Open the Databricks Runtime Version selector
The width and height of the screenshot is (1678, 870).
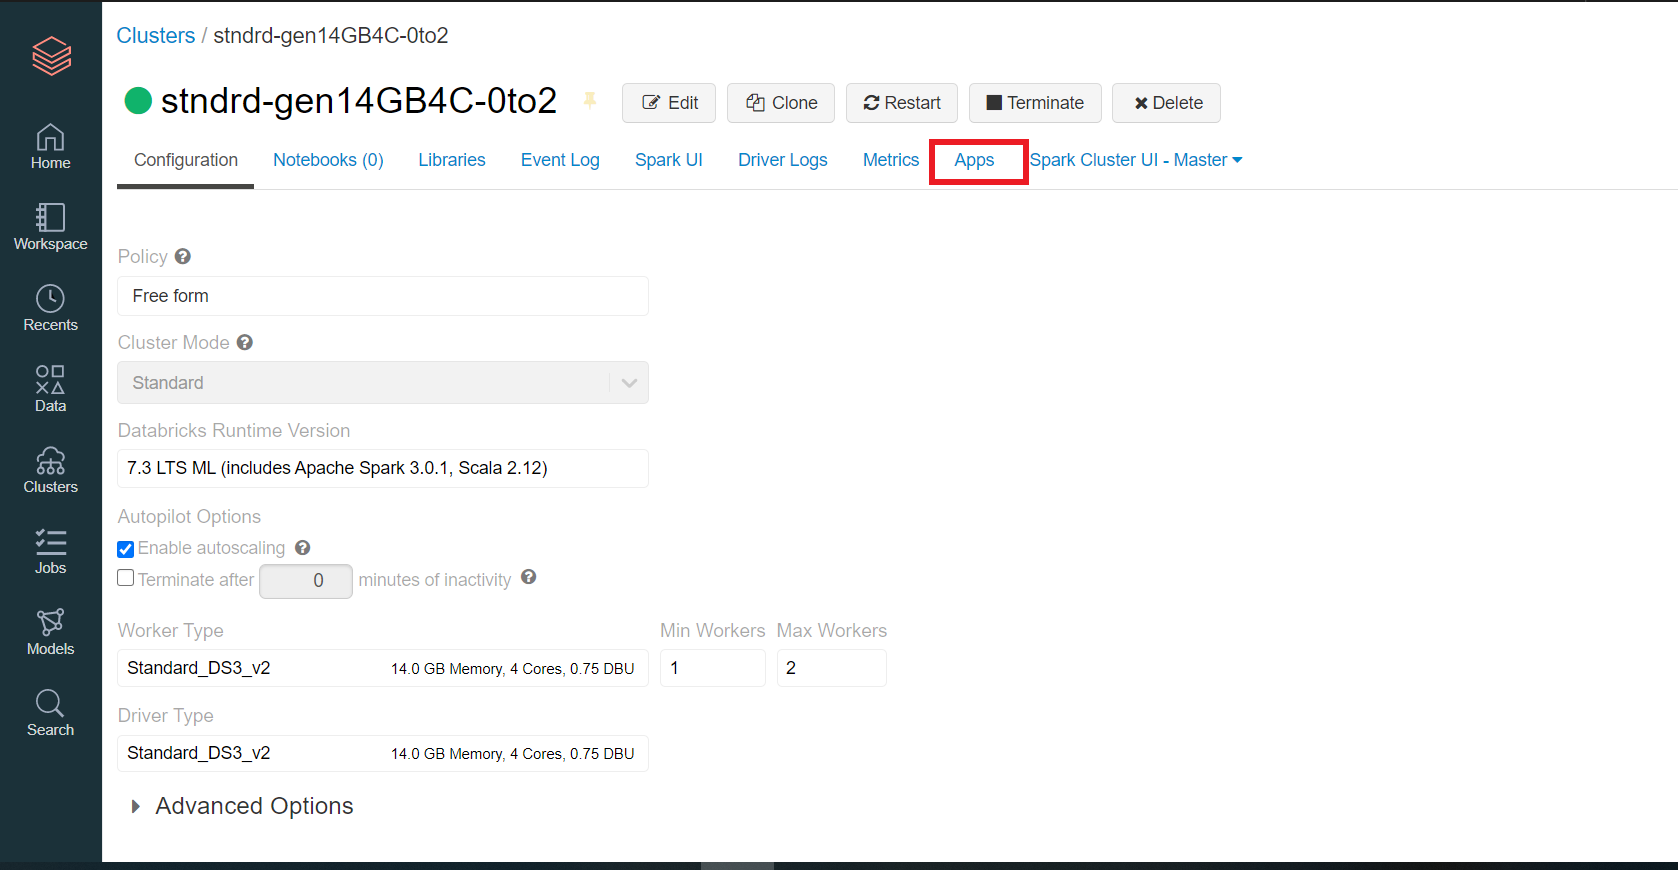point(383,468)
